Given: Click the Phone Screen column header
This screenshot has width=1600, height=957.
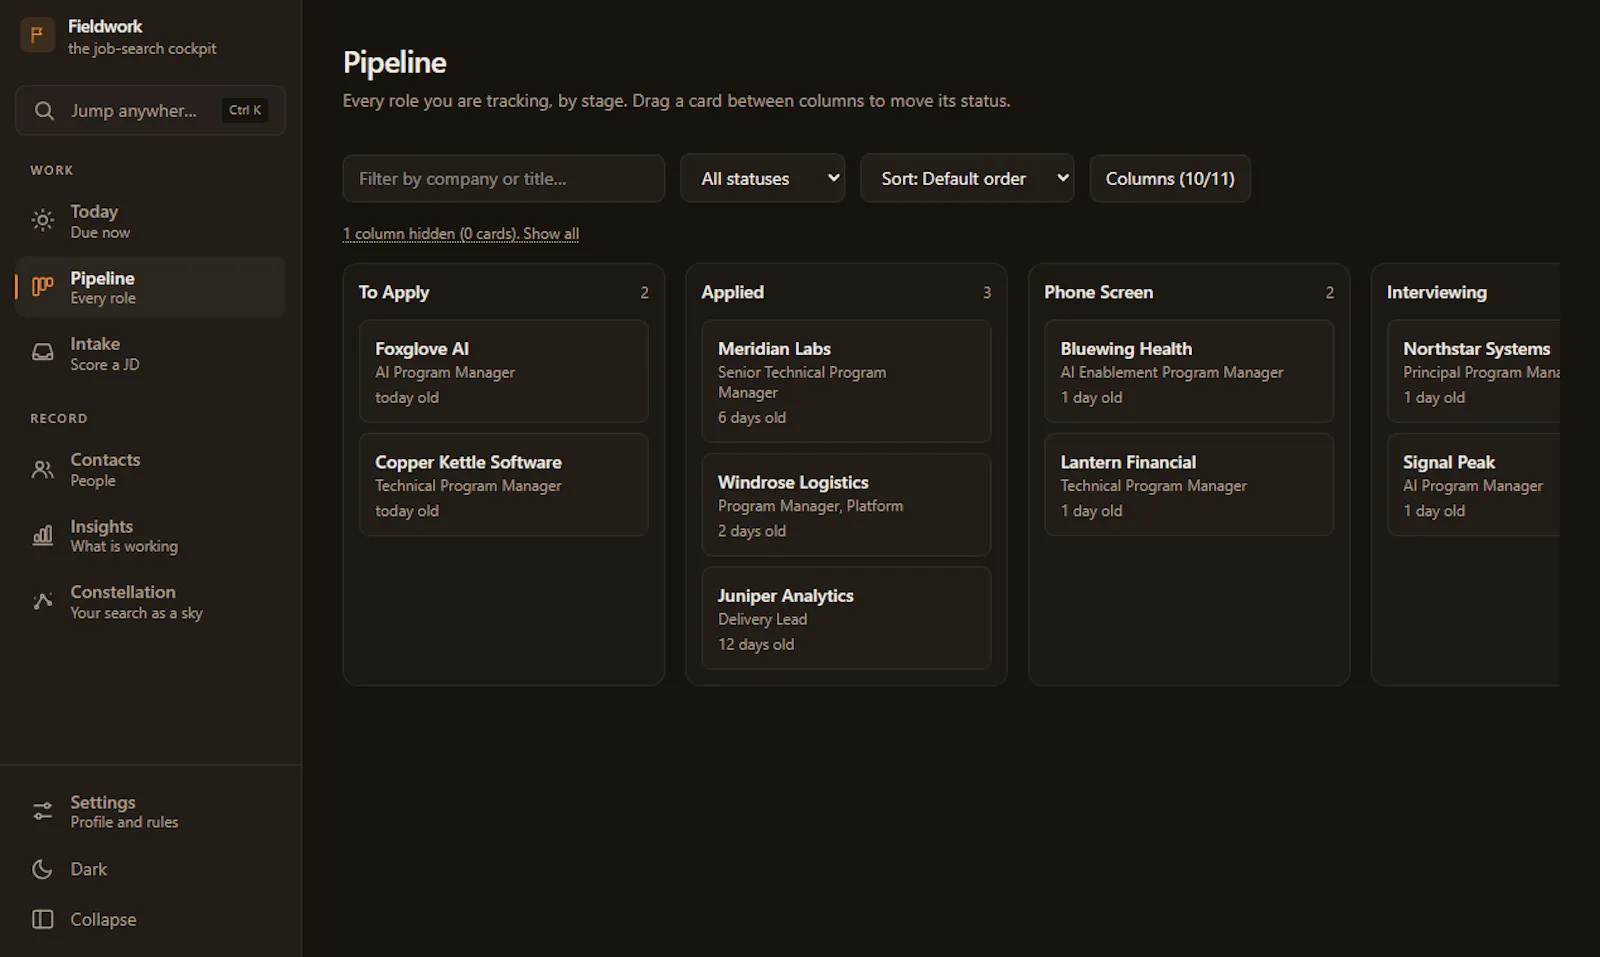Looking at the screenshot, I should click(1099, 292).
